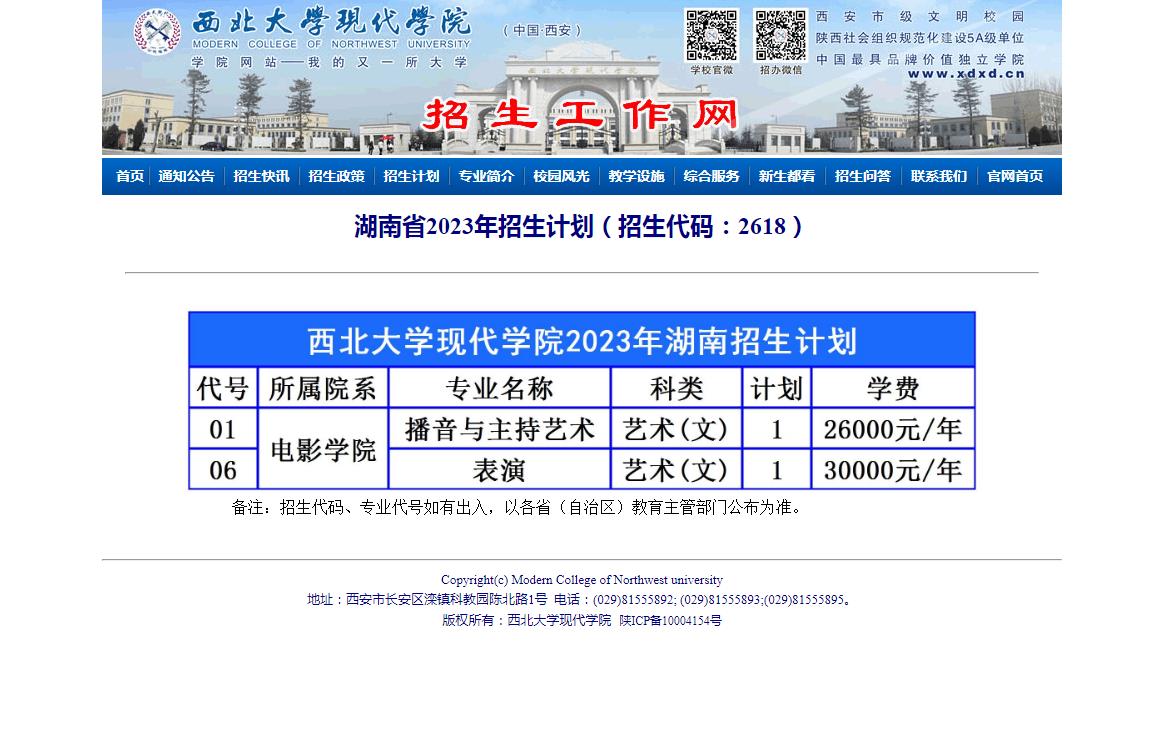Open the 首页 menu item
This screenshot has width=1150, height=750.
(130, 176)
